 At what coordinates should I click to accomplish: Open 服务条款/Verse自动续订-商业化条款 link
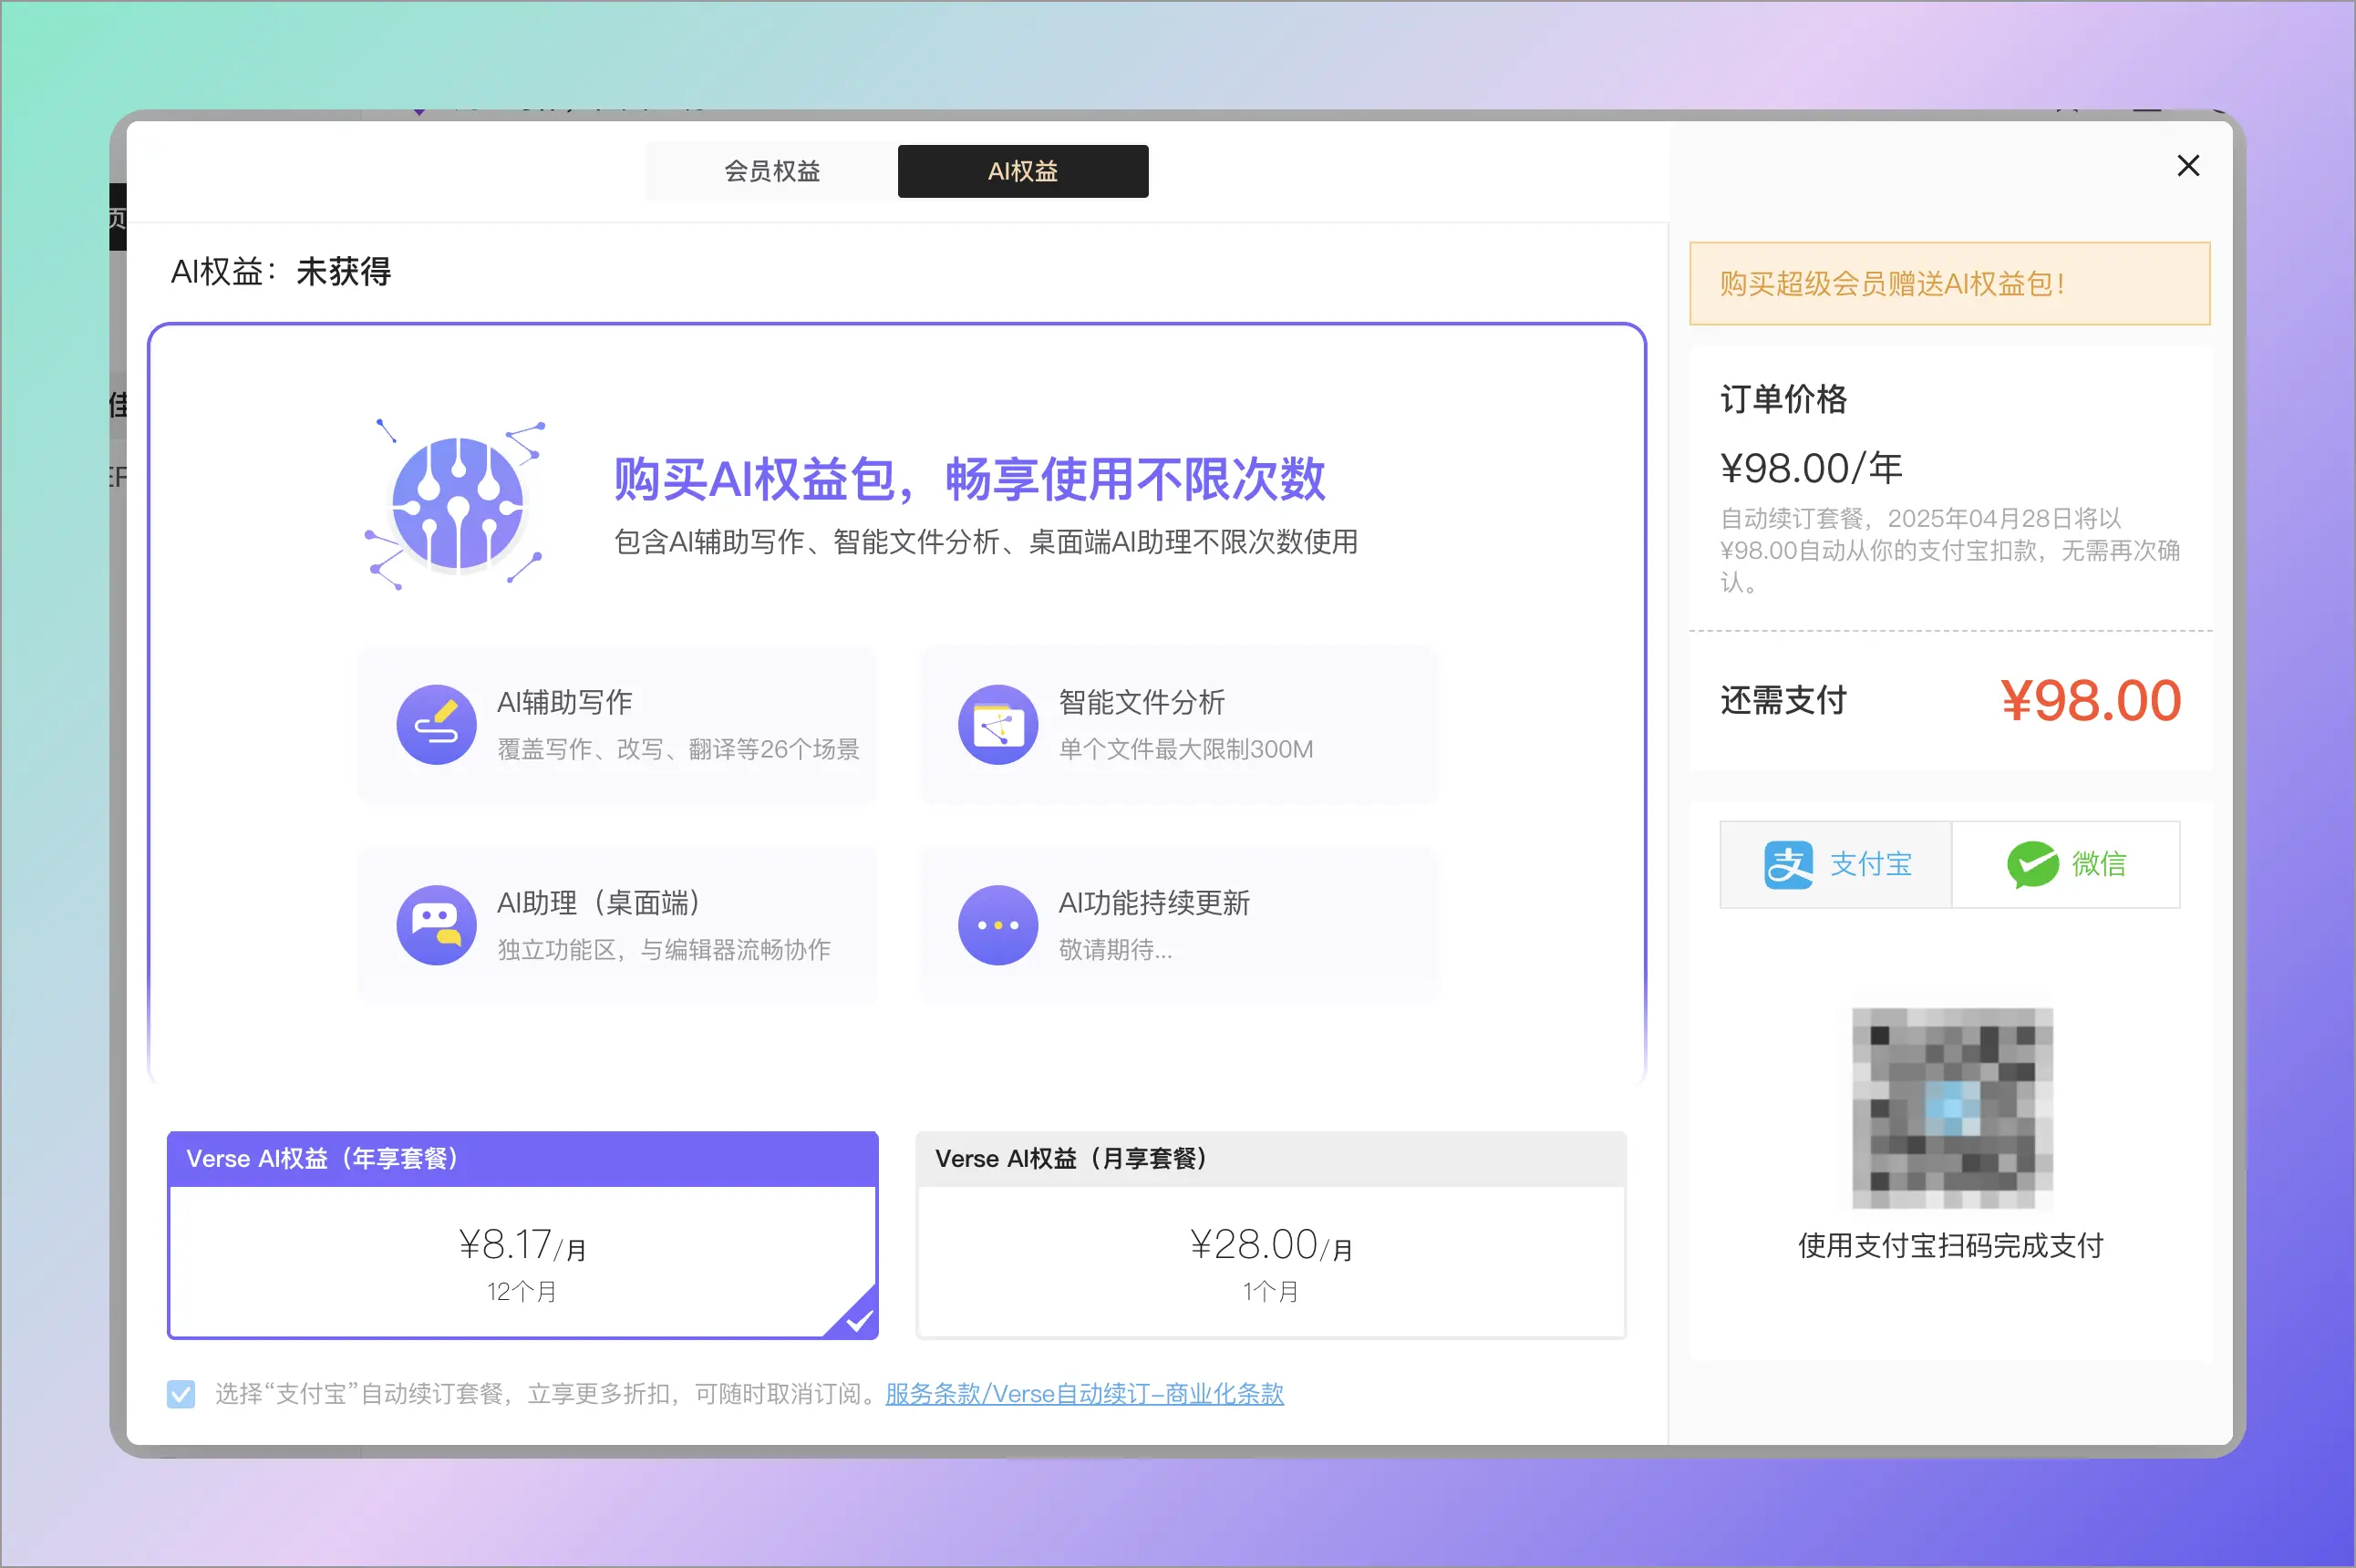pos(1084,1393)
